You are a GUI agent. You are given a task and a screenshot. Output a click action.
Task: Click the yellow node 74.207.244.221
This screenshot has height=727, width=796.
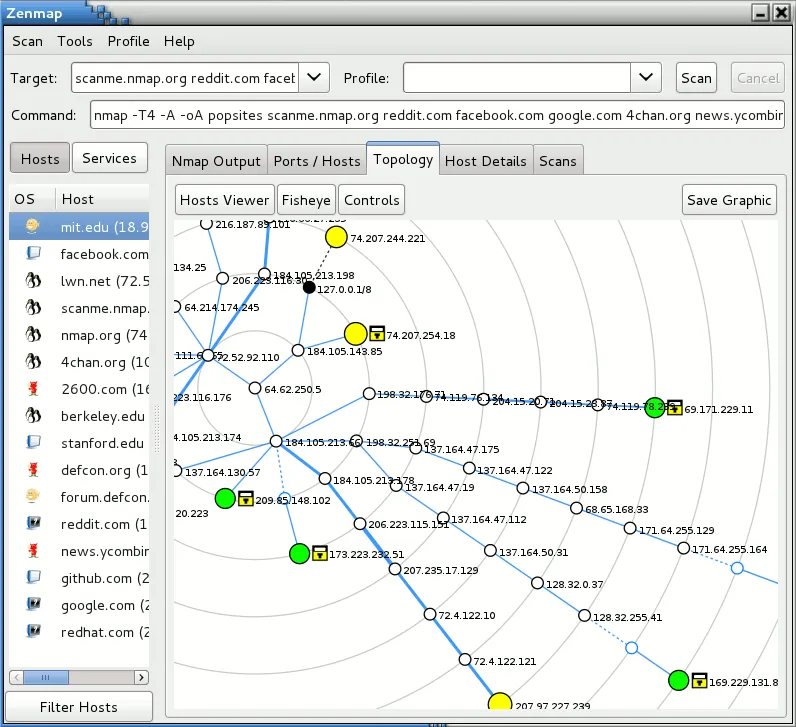[x=336, y=237]
